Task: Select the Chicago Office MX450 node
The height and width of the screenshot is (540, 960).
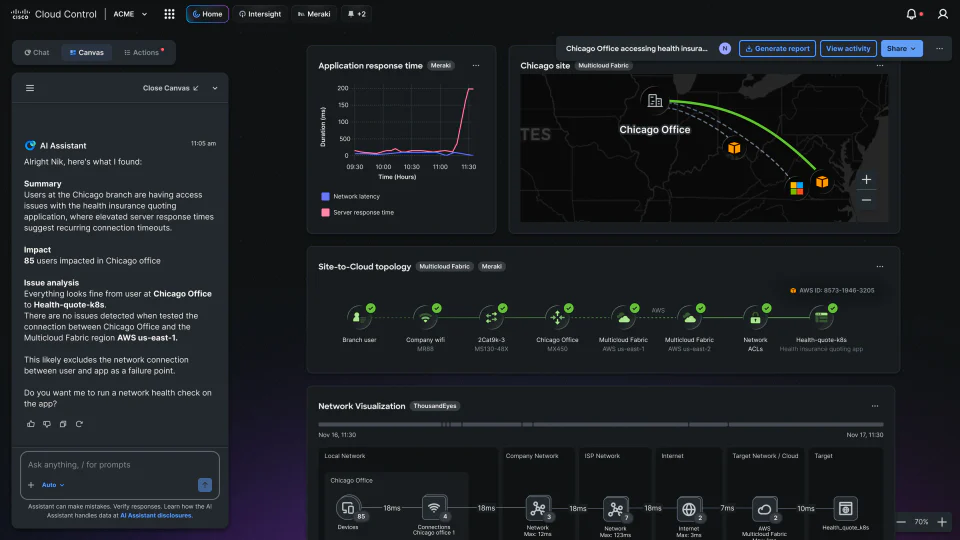Action: click(557, 317)
